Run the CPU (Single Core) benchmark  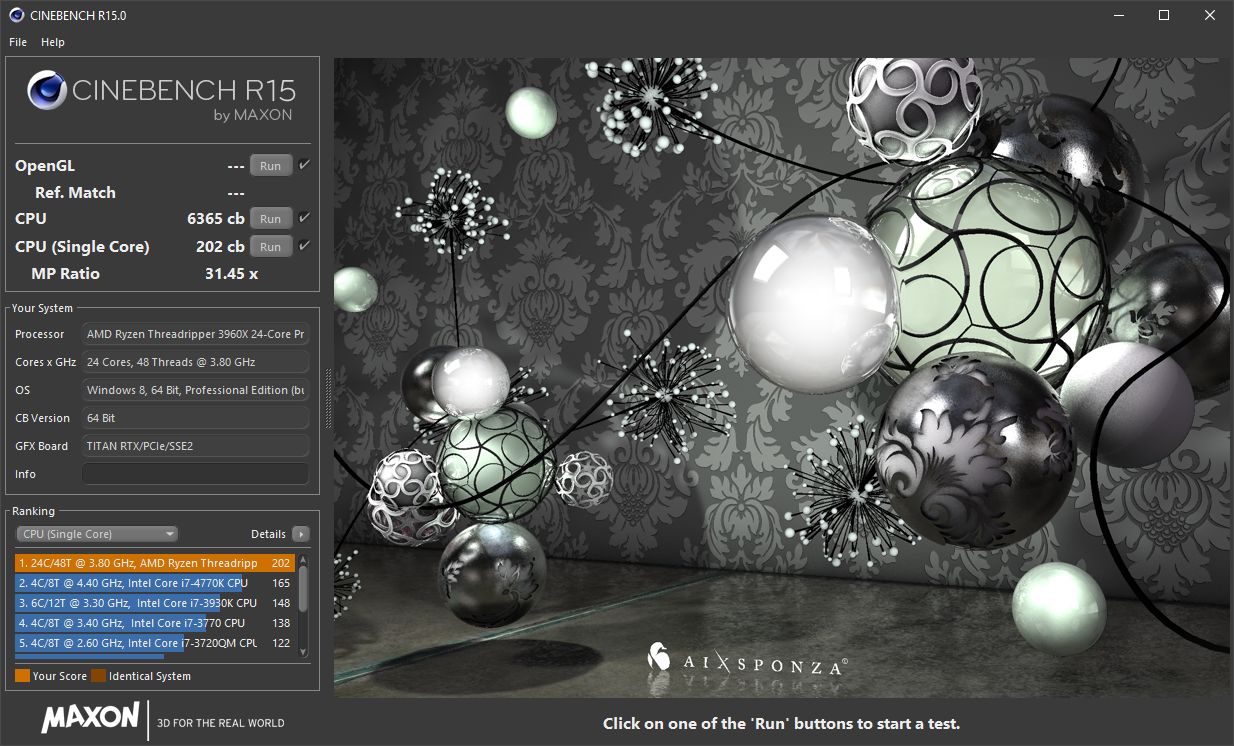point(270,246)
